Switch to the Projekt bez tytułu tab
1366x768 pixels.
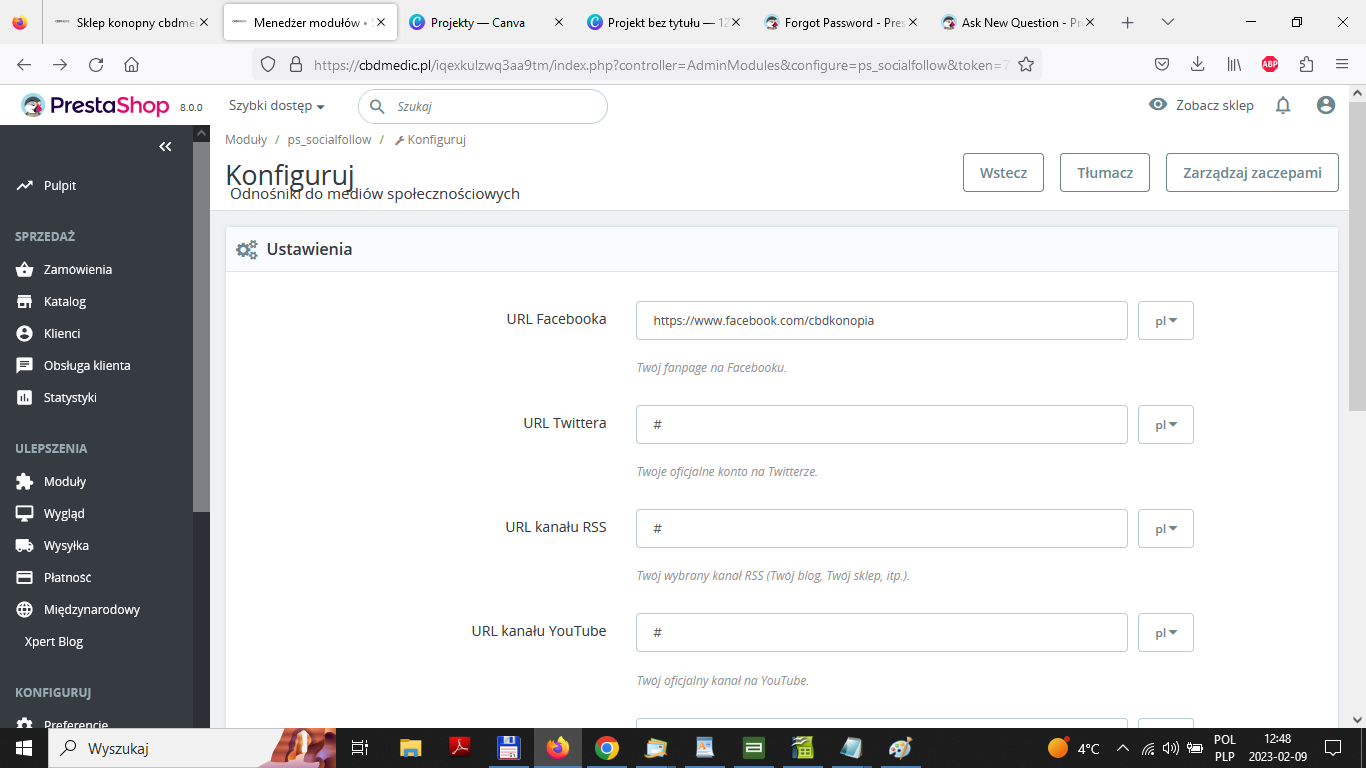point(665,22)
